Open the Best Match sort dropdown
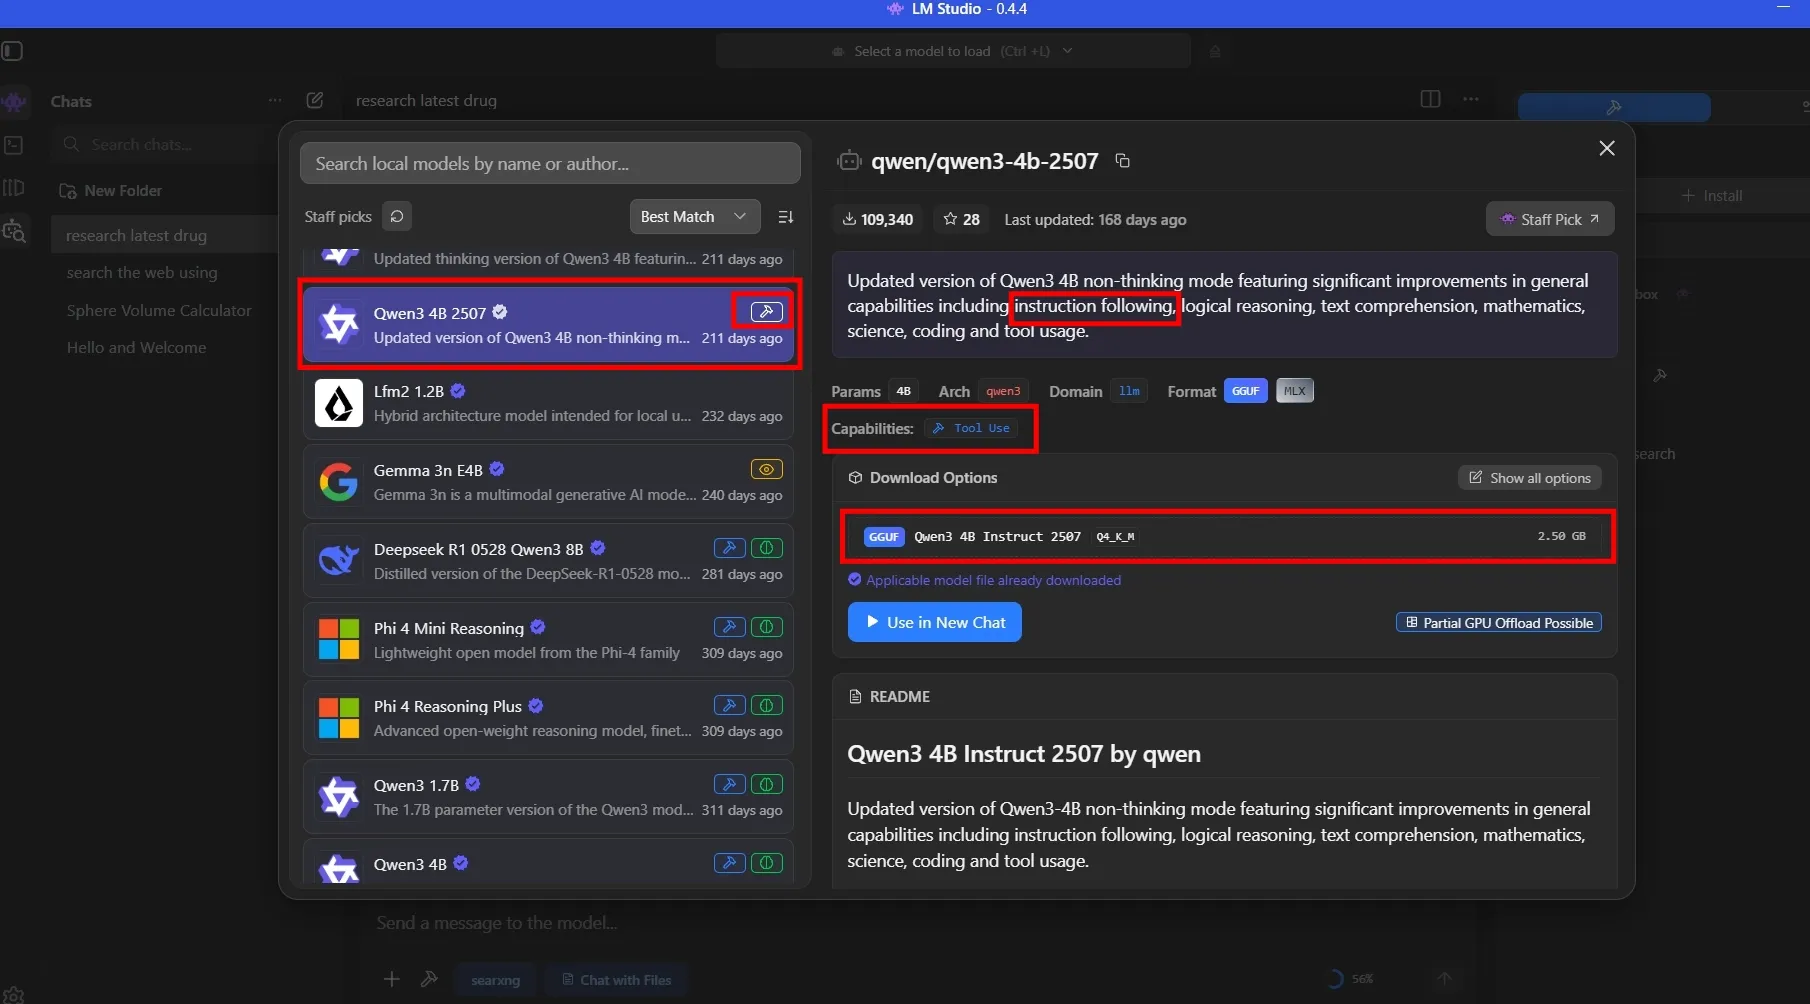Image resolution: width=1810 pixels, height=1004 pixels. tap(694, 217)
